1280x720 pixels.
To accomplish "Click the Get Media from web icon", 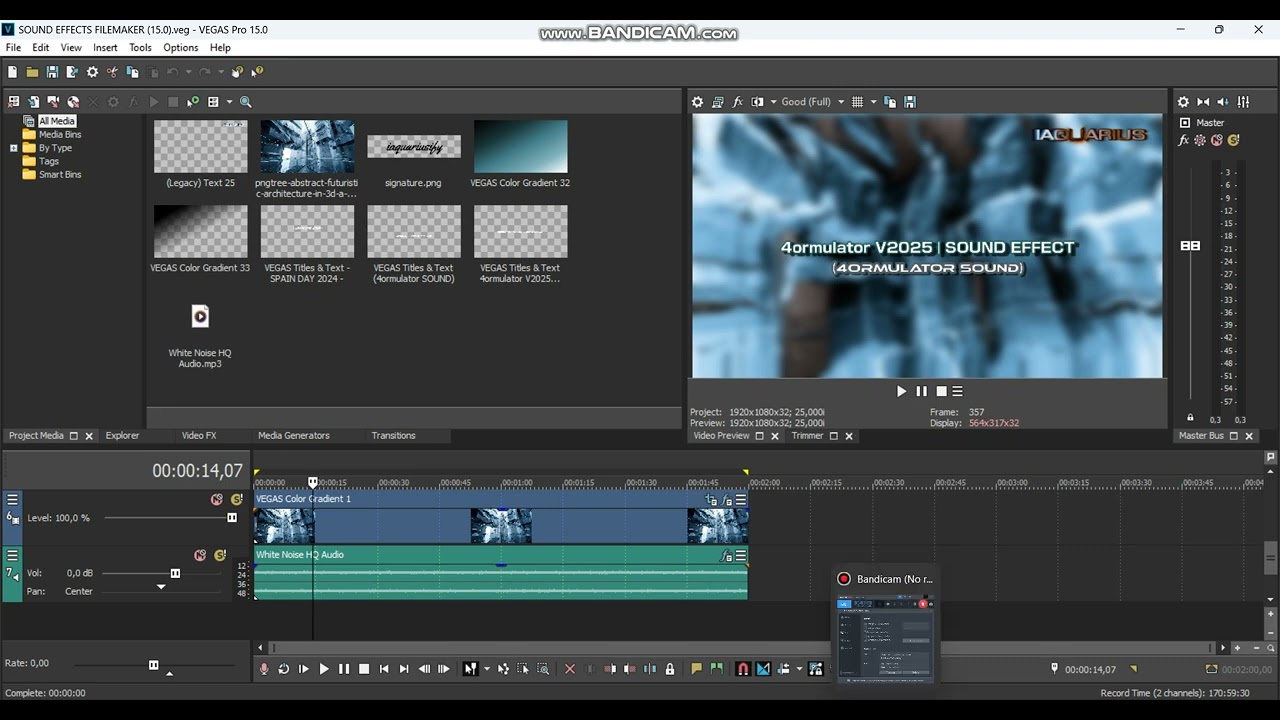I will (73, 102).
